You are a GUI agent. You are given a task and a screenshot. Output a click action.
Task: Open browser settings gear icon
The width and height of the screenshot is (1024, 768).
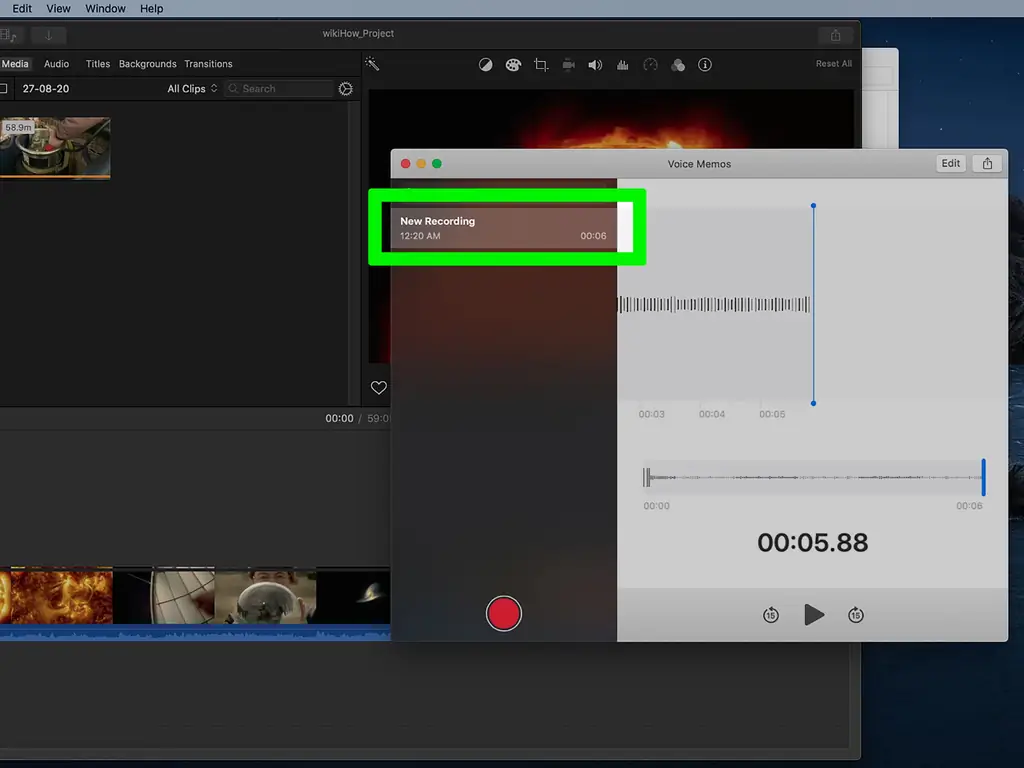point(345,89)
